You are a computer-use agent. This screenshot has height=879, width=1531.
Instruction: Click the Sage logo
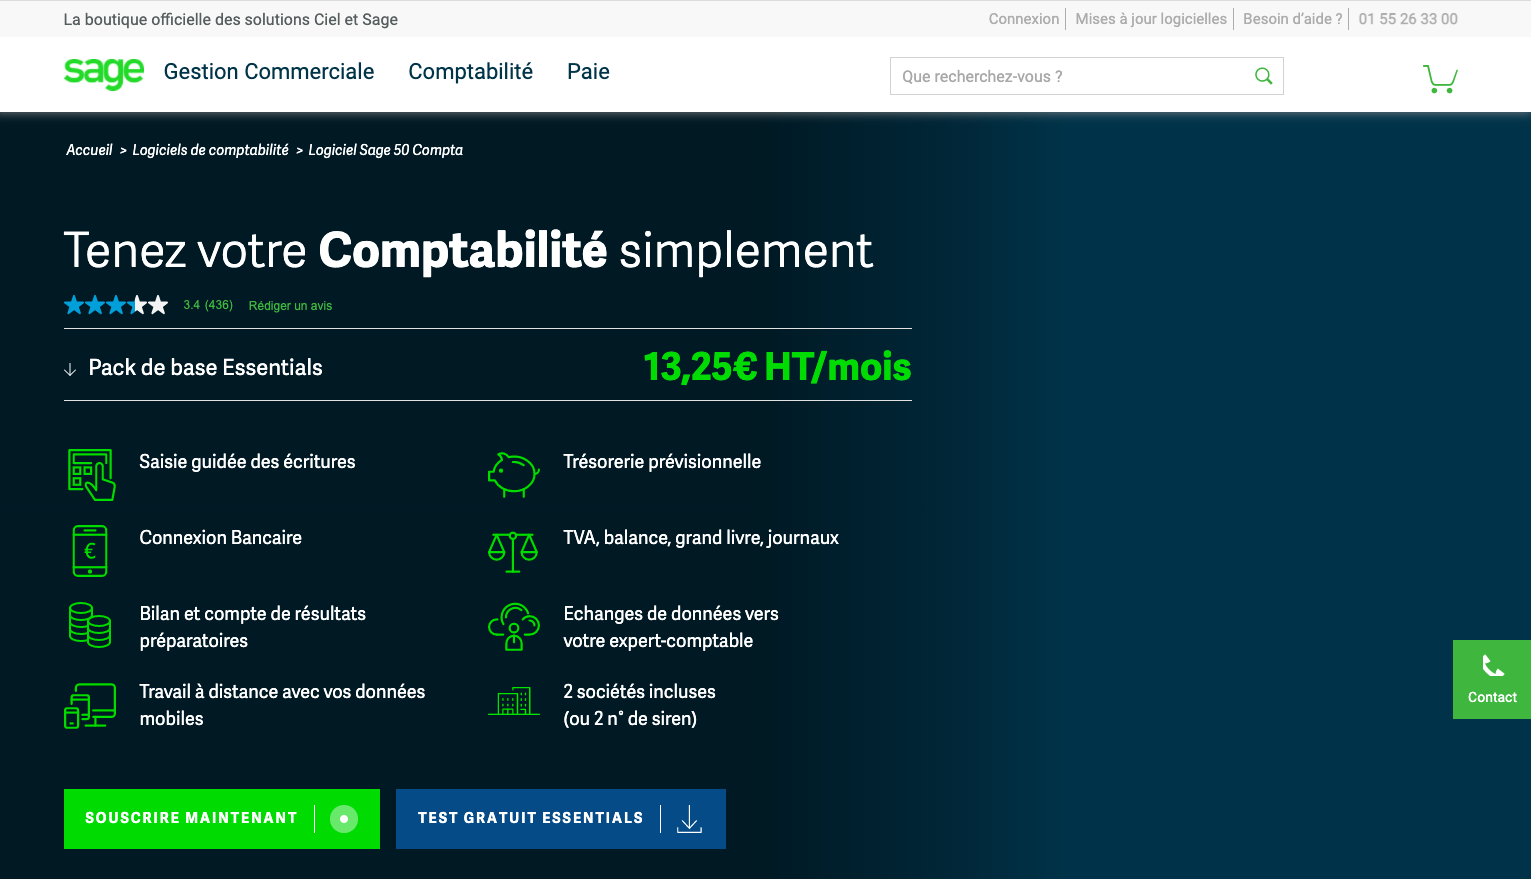point(104,72)
